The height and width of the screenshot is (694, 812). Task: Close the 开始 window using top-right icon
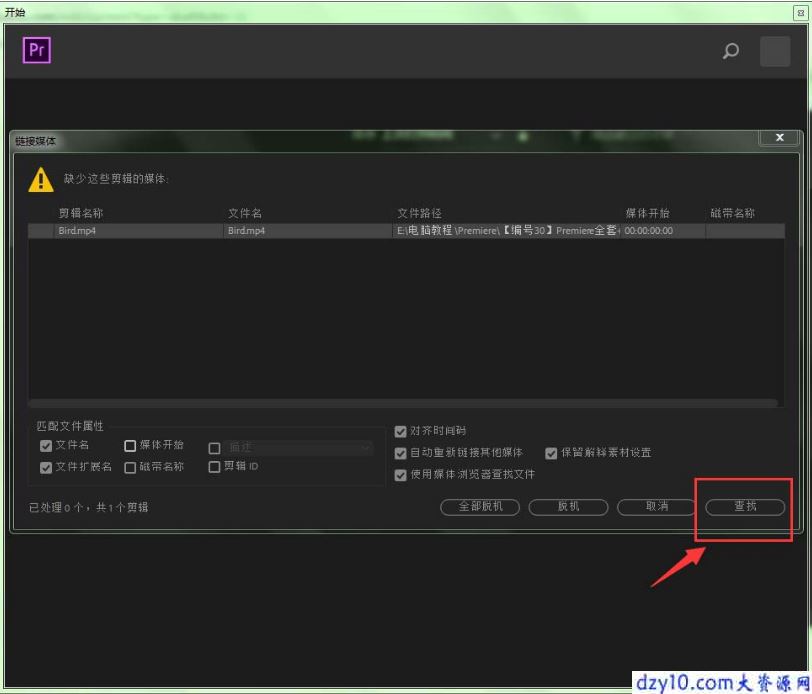pos(801,13)
